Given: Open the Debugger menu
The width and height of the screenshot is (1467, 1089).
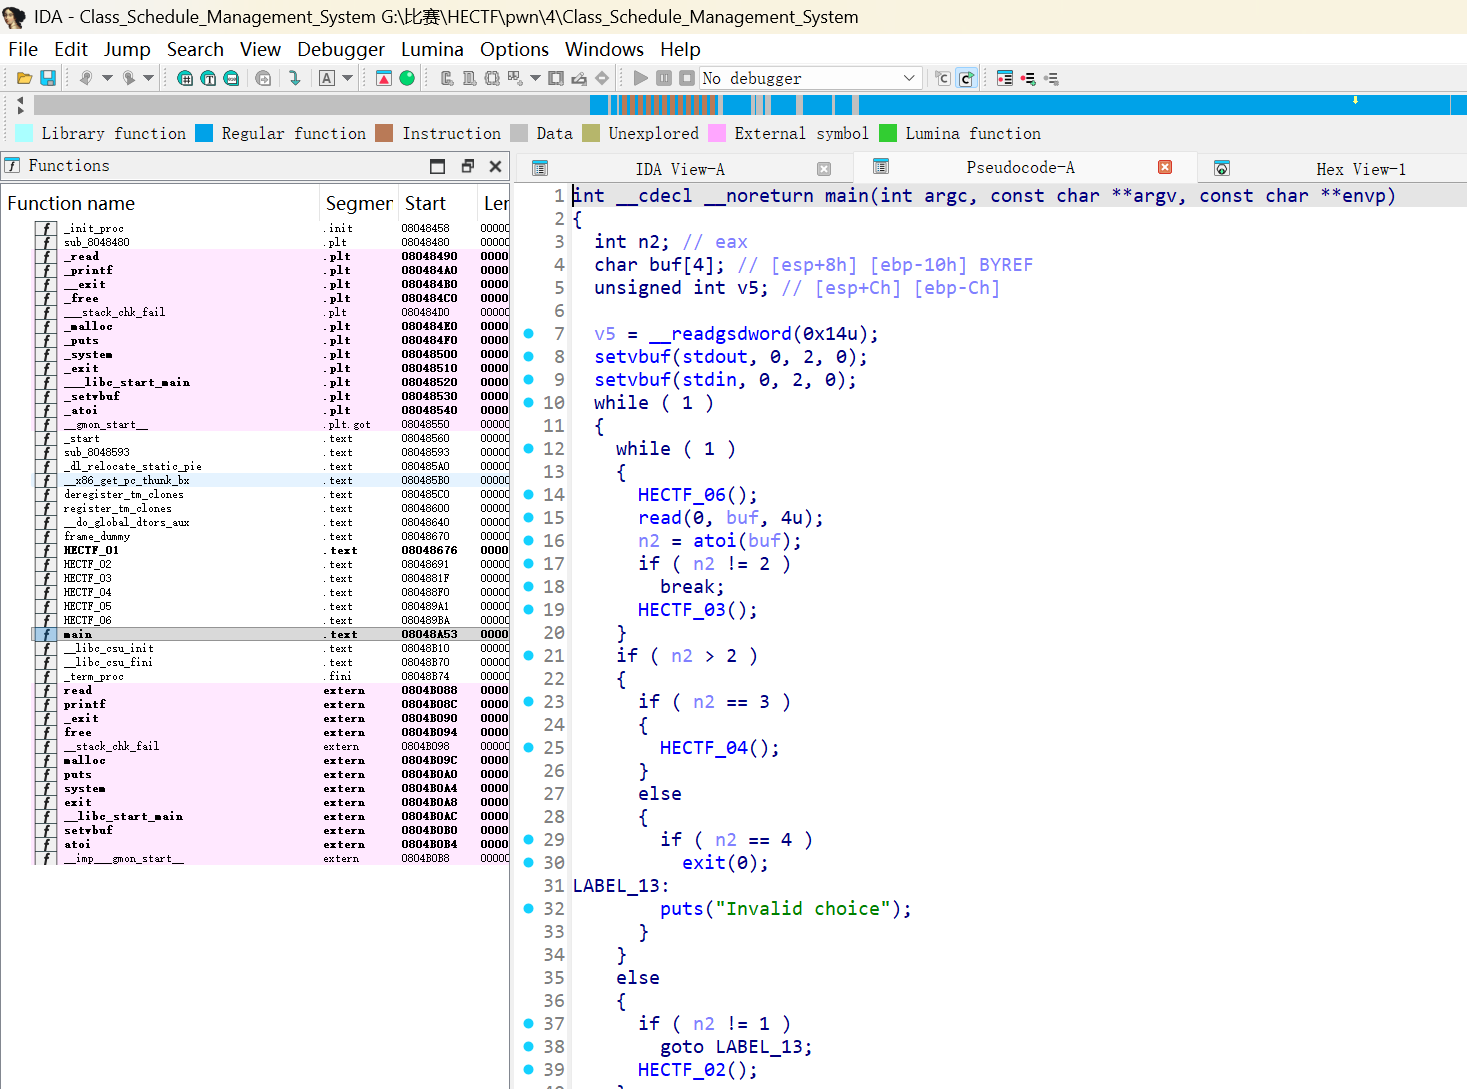Looking at the screenshot, I should coord(340,48).
